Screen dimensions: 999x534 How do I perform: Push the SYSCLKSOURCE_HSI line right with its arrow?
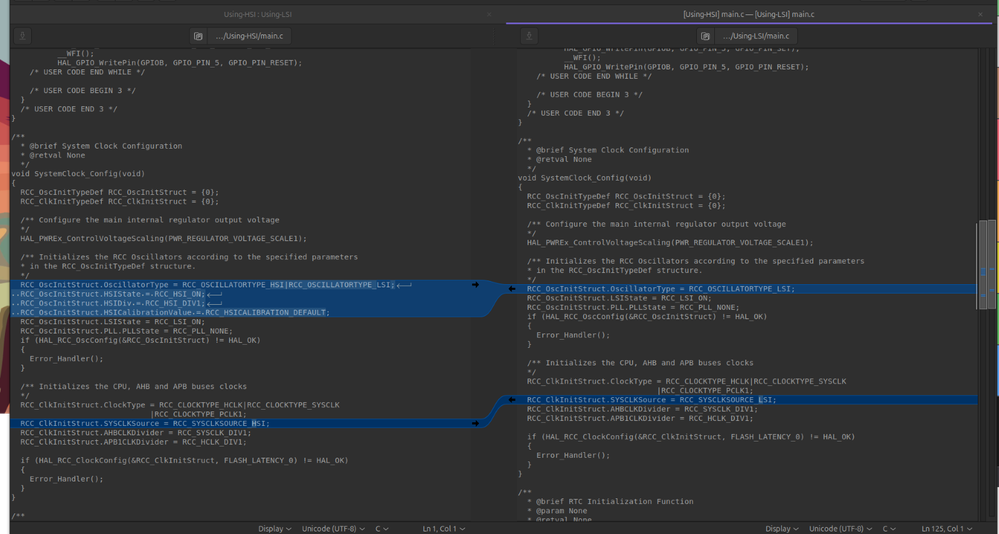tap(475, 423)
